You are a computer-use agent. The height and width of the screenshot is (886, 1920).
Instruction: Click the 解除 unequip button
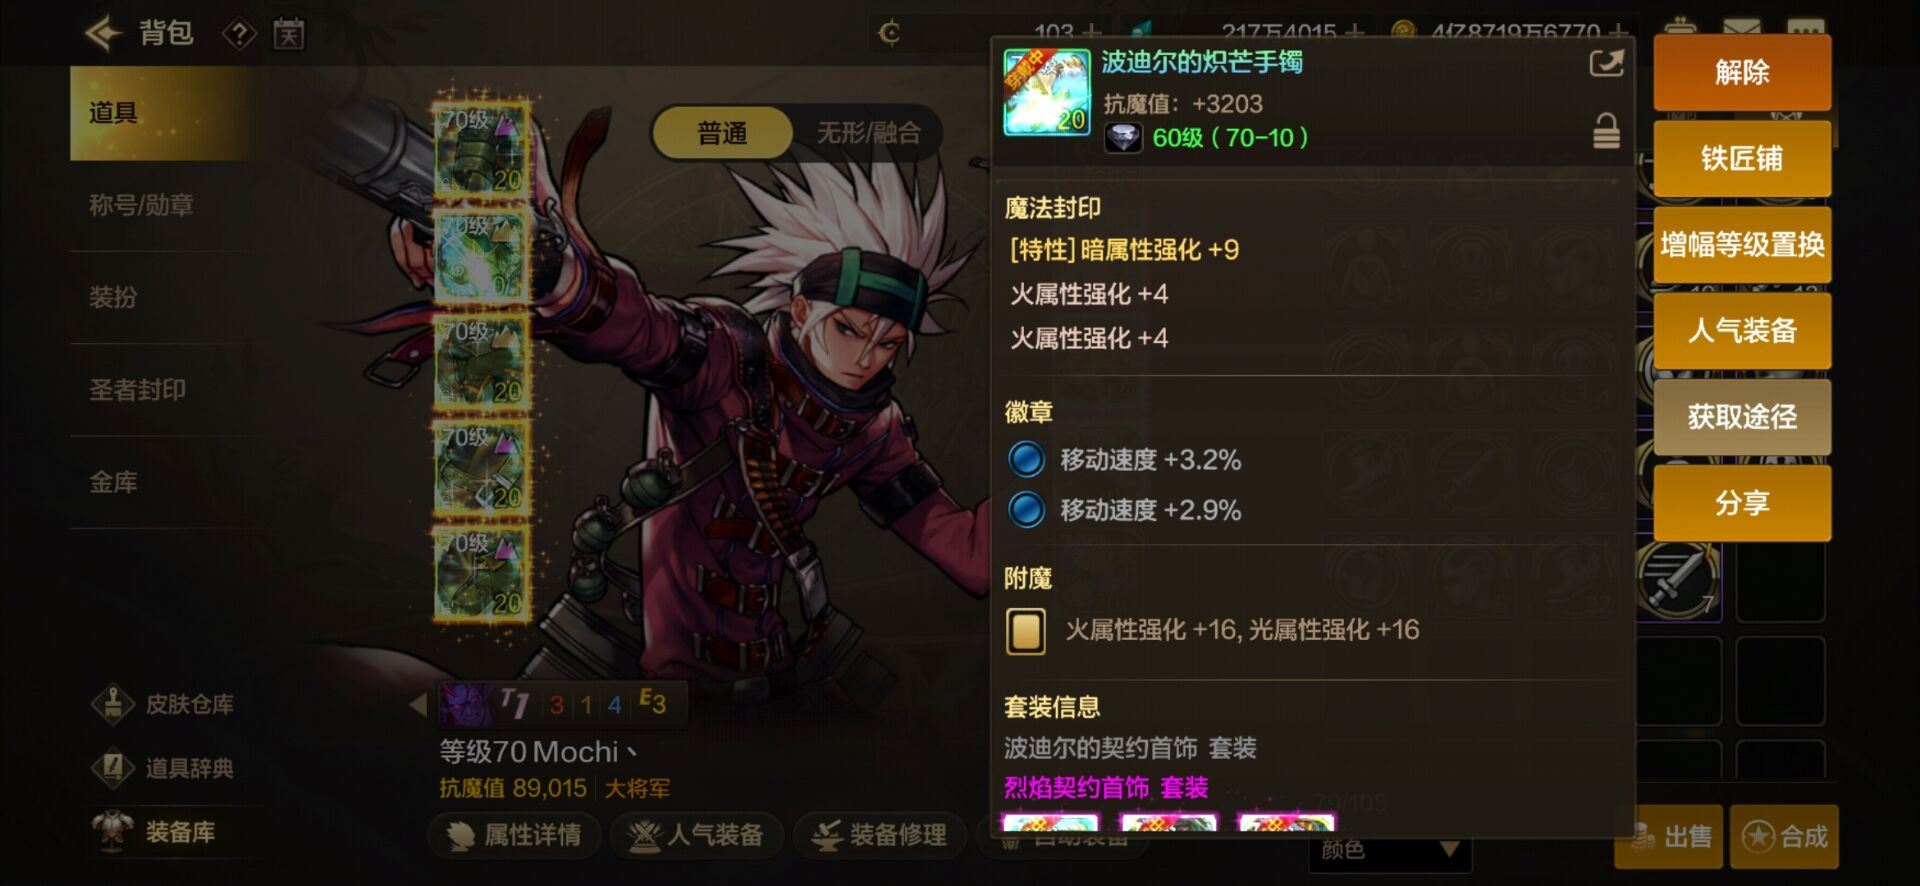[1742, 72]
